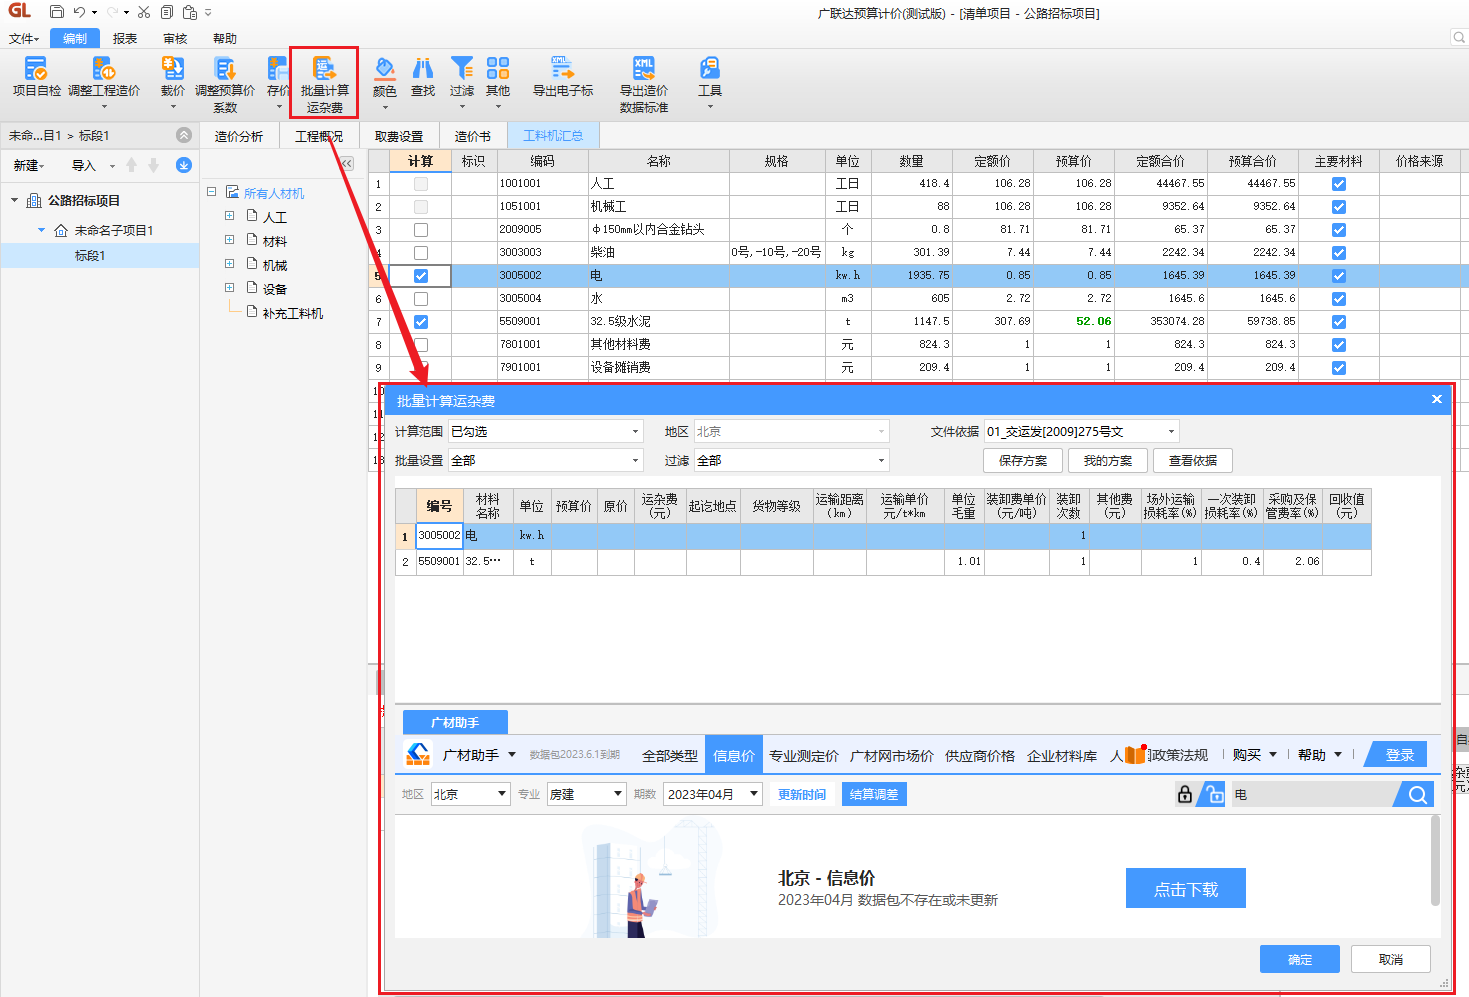Click the paste clipboard icon

point(190,13)
